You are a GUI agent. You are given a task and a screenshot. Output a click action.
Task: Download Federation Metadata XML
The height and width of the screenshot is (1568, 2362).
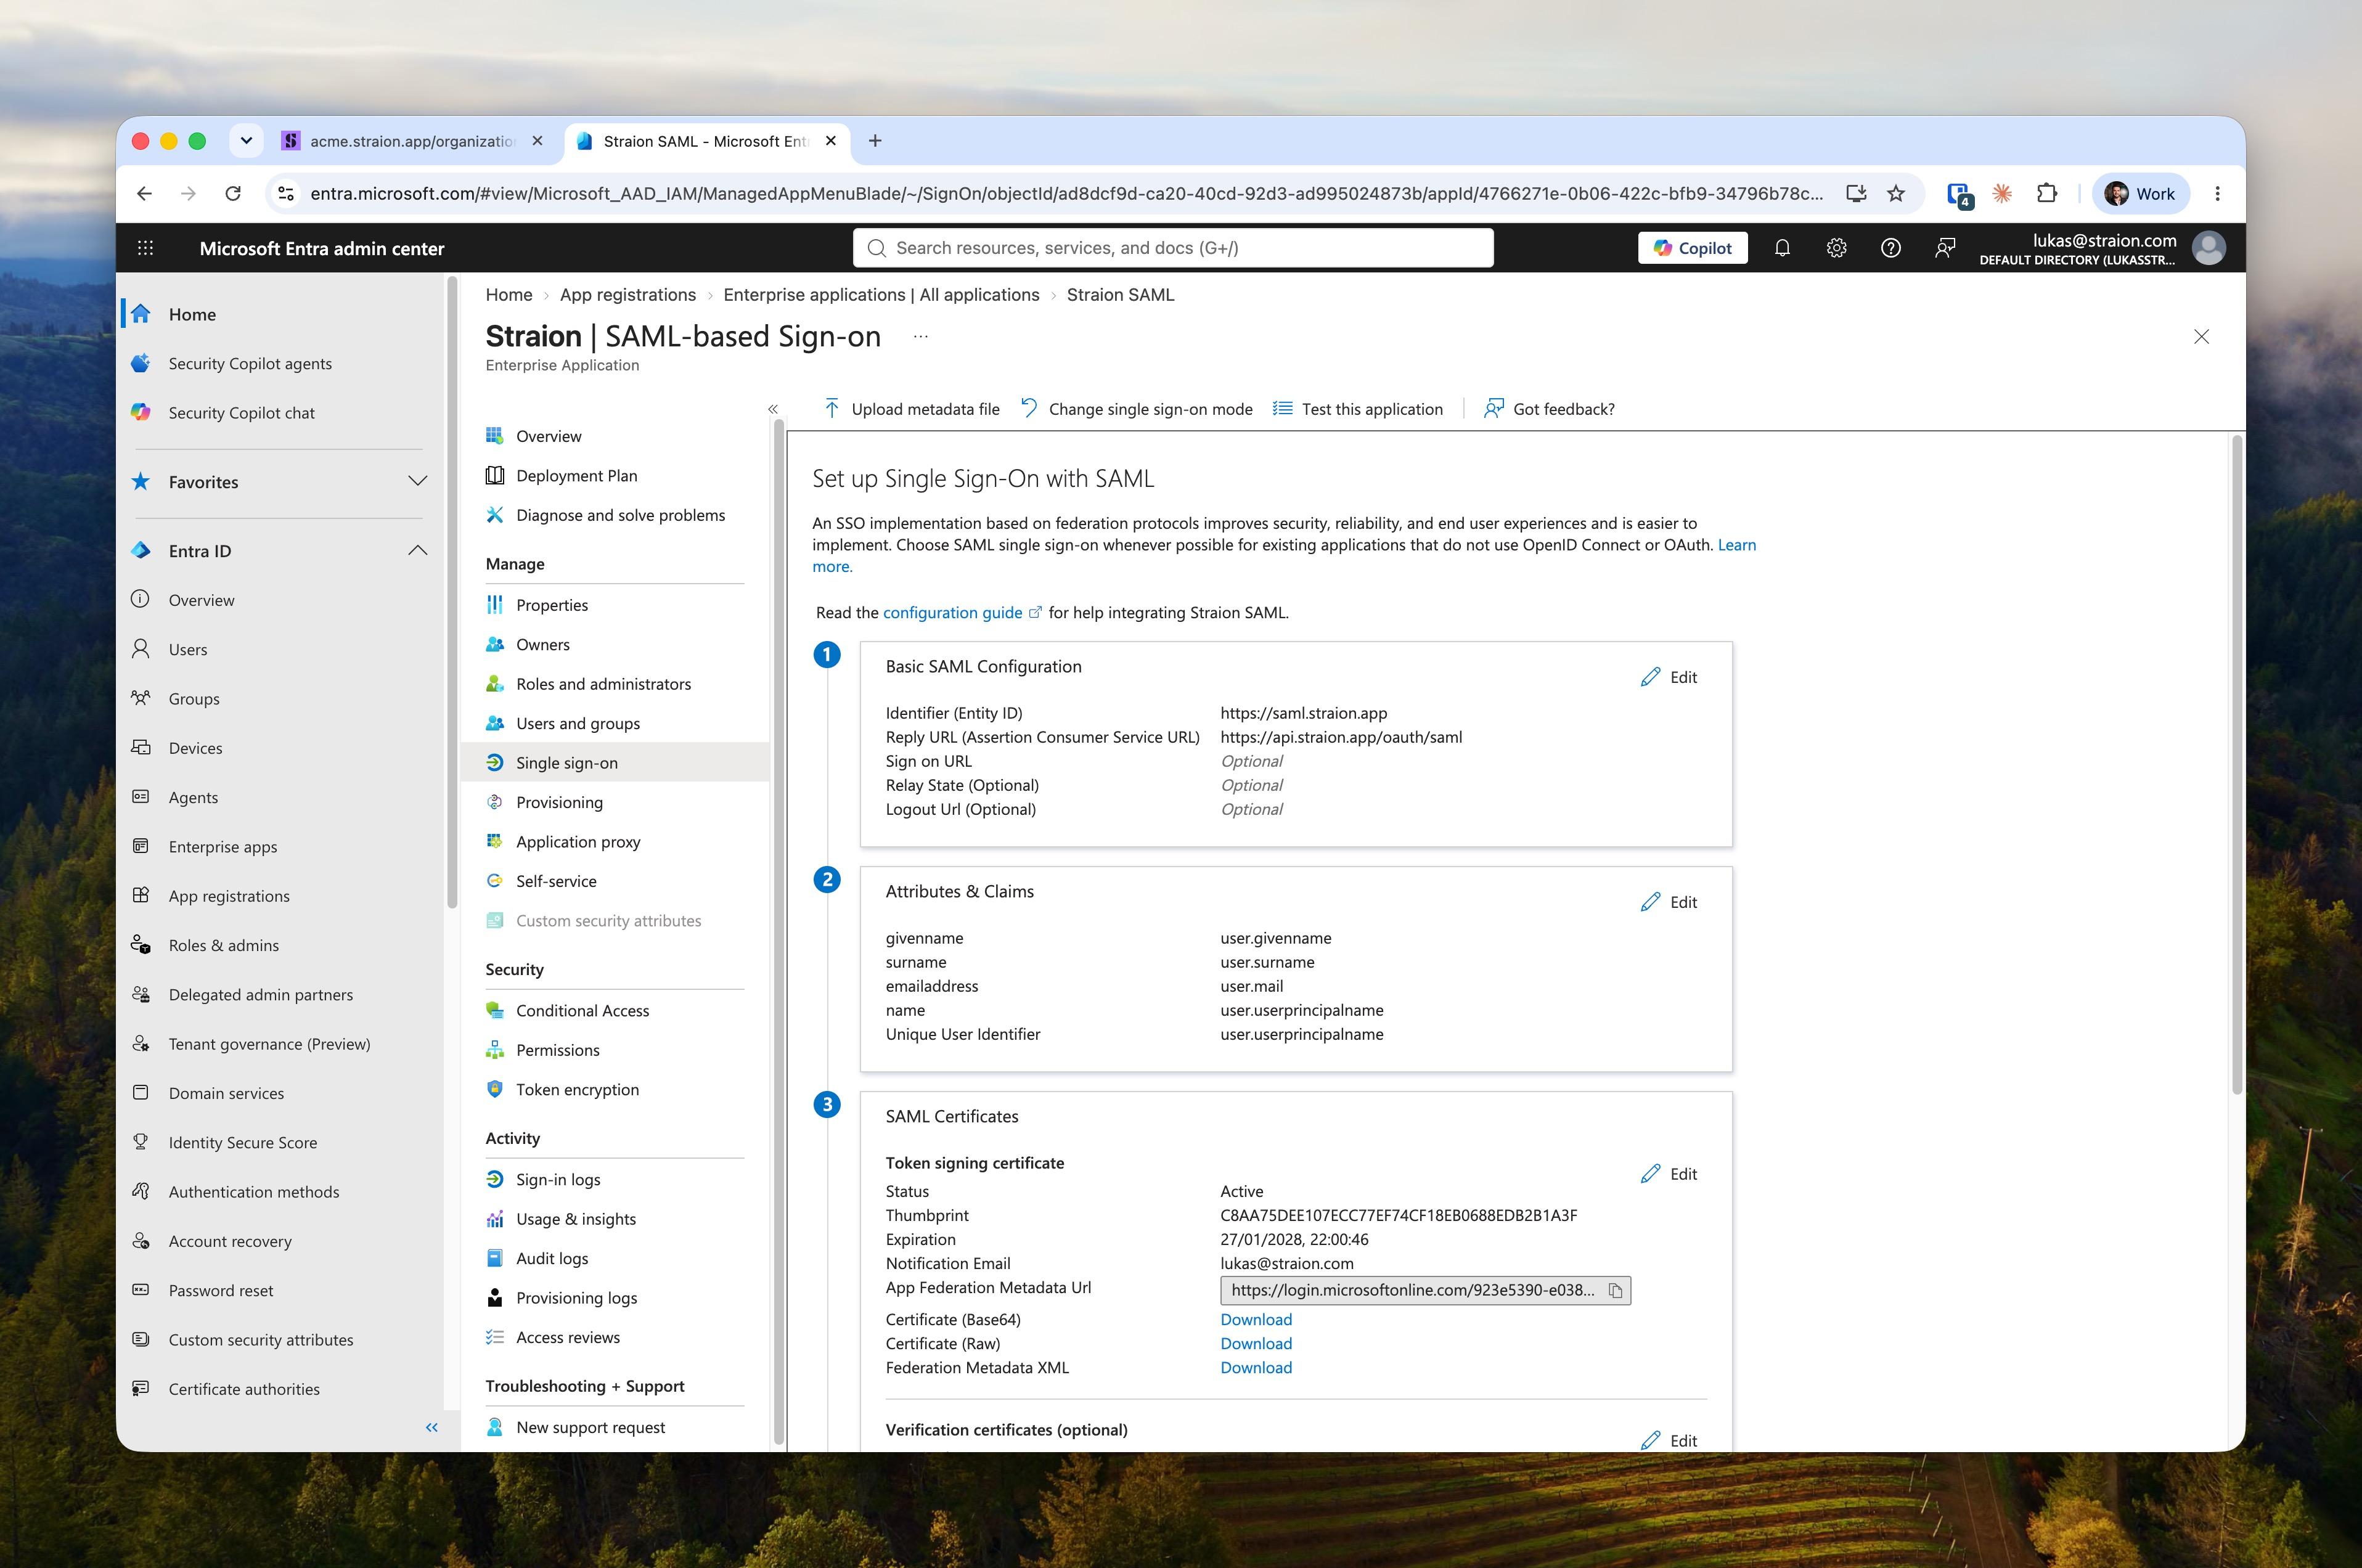tap(1256, 1368)
